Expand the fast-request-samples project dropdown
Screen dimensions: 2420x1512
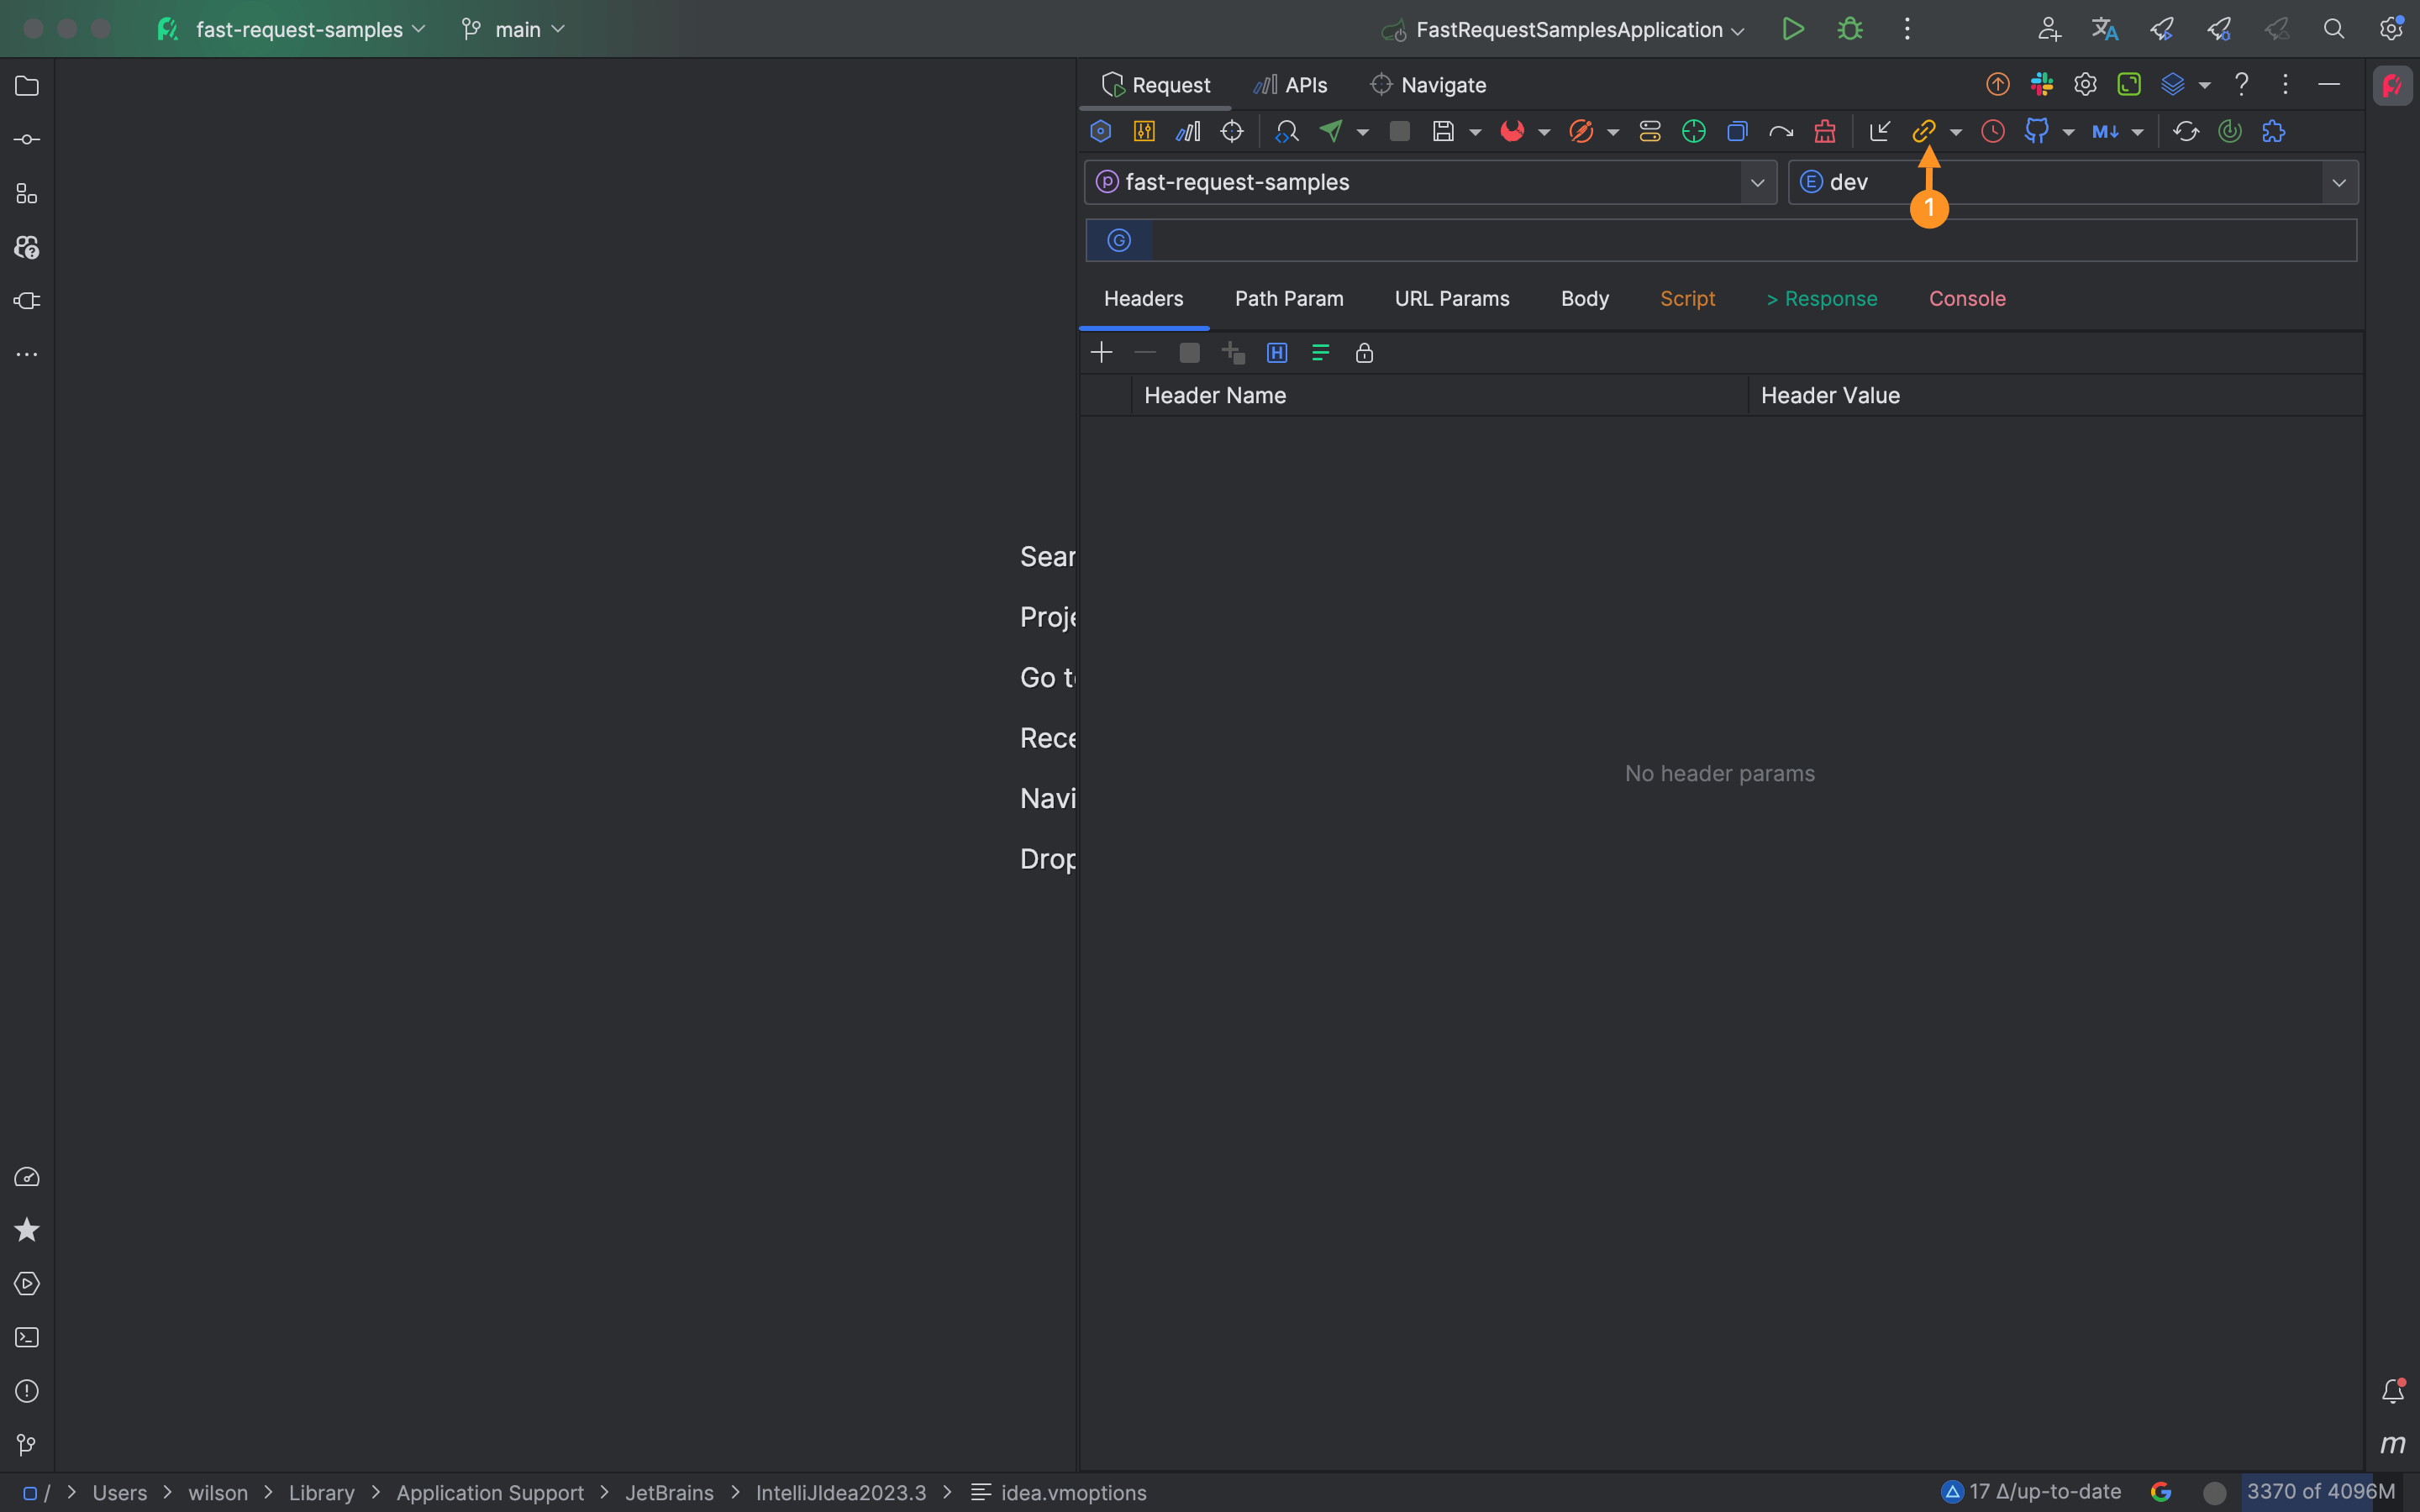click(x=1757, y=182)
